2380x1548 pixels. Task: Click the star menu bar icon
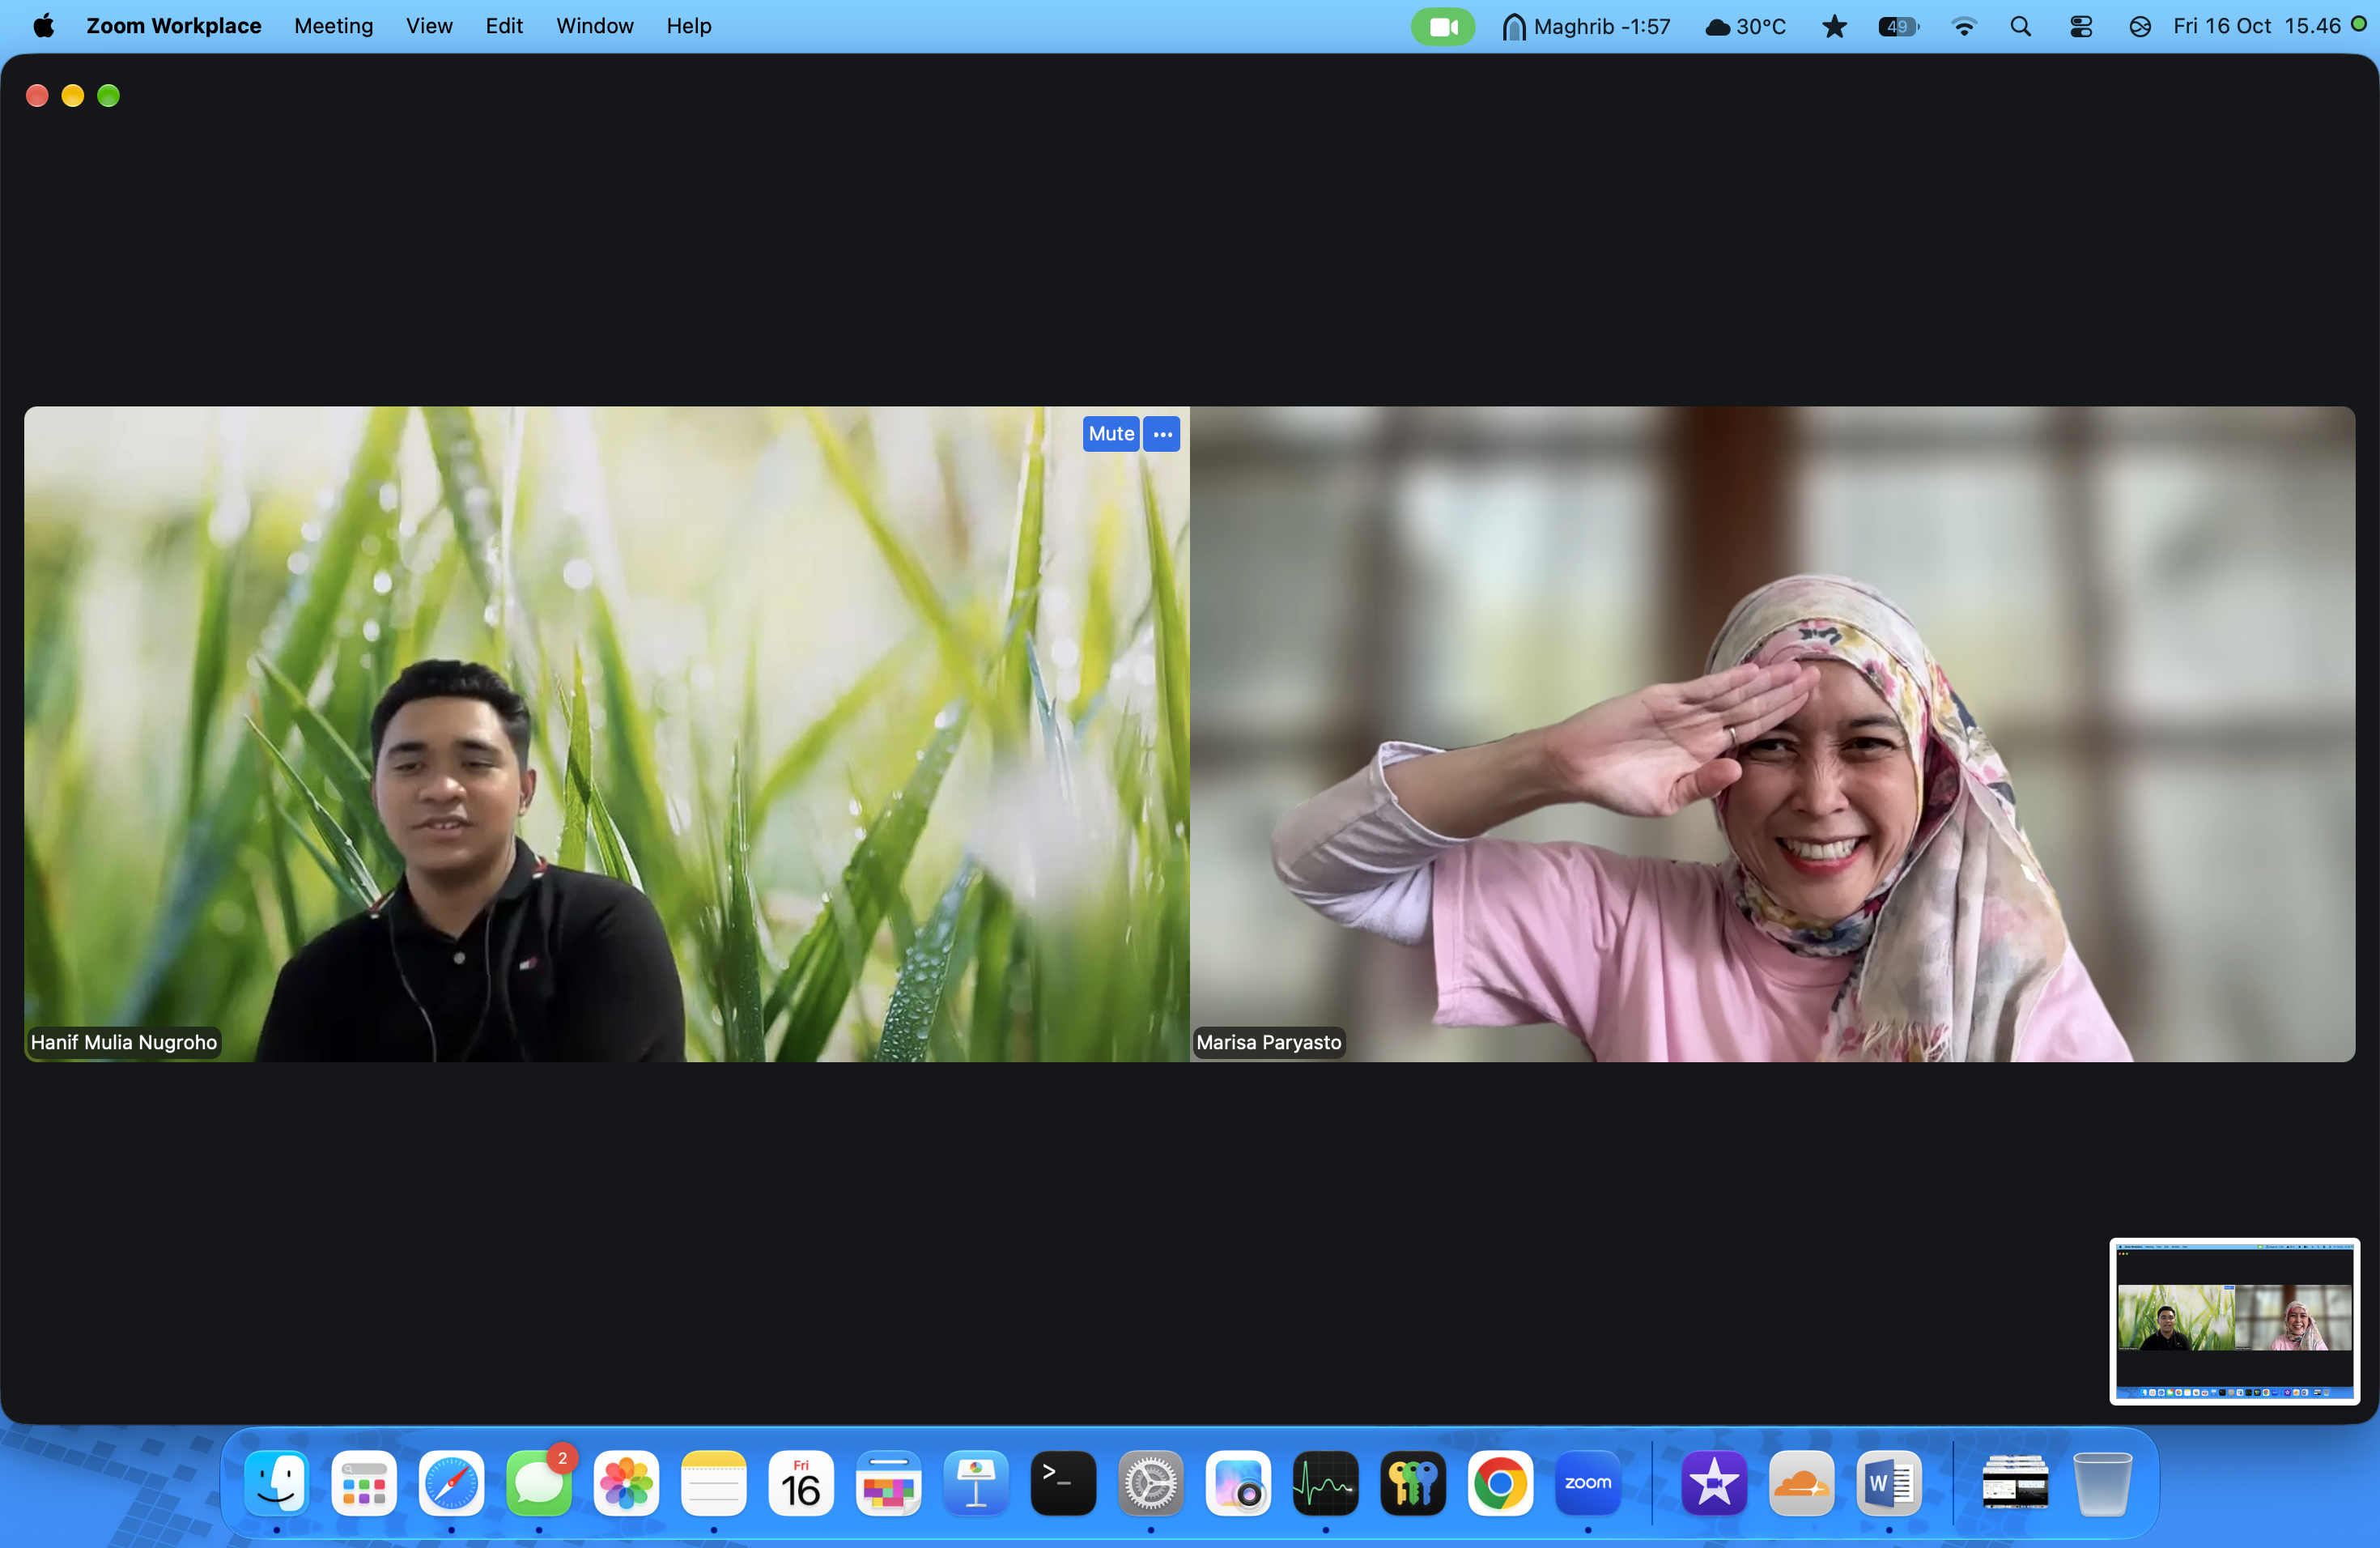click(1834, 27)
